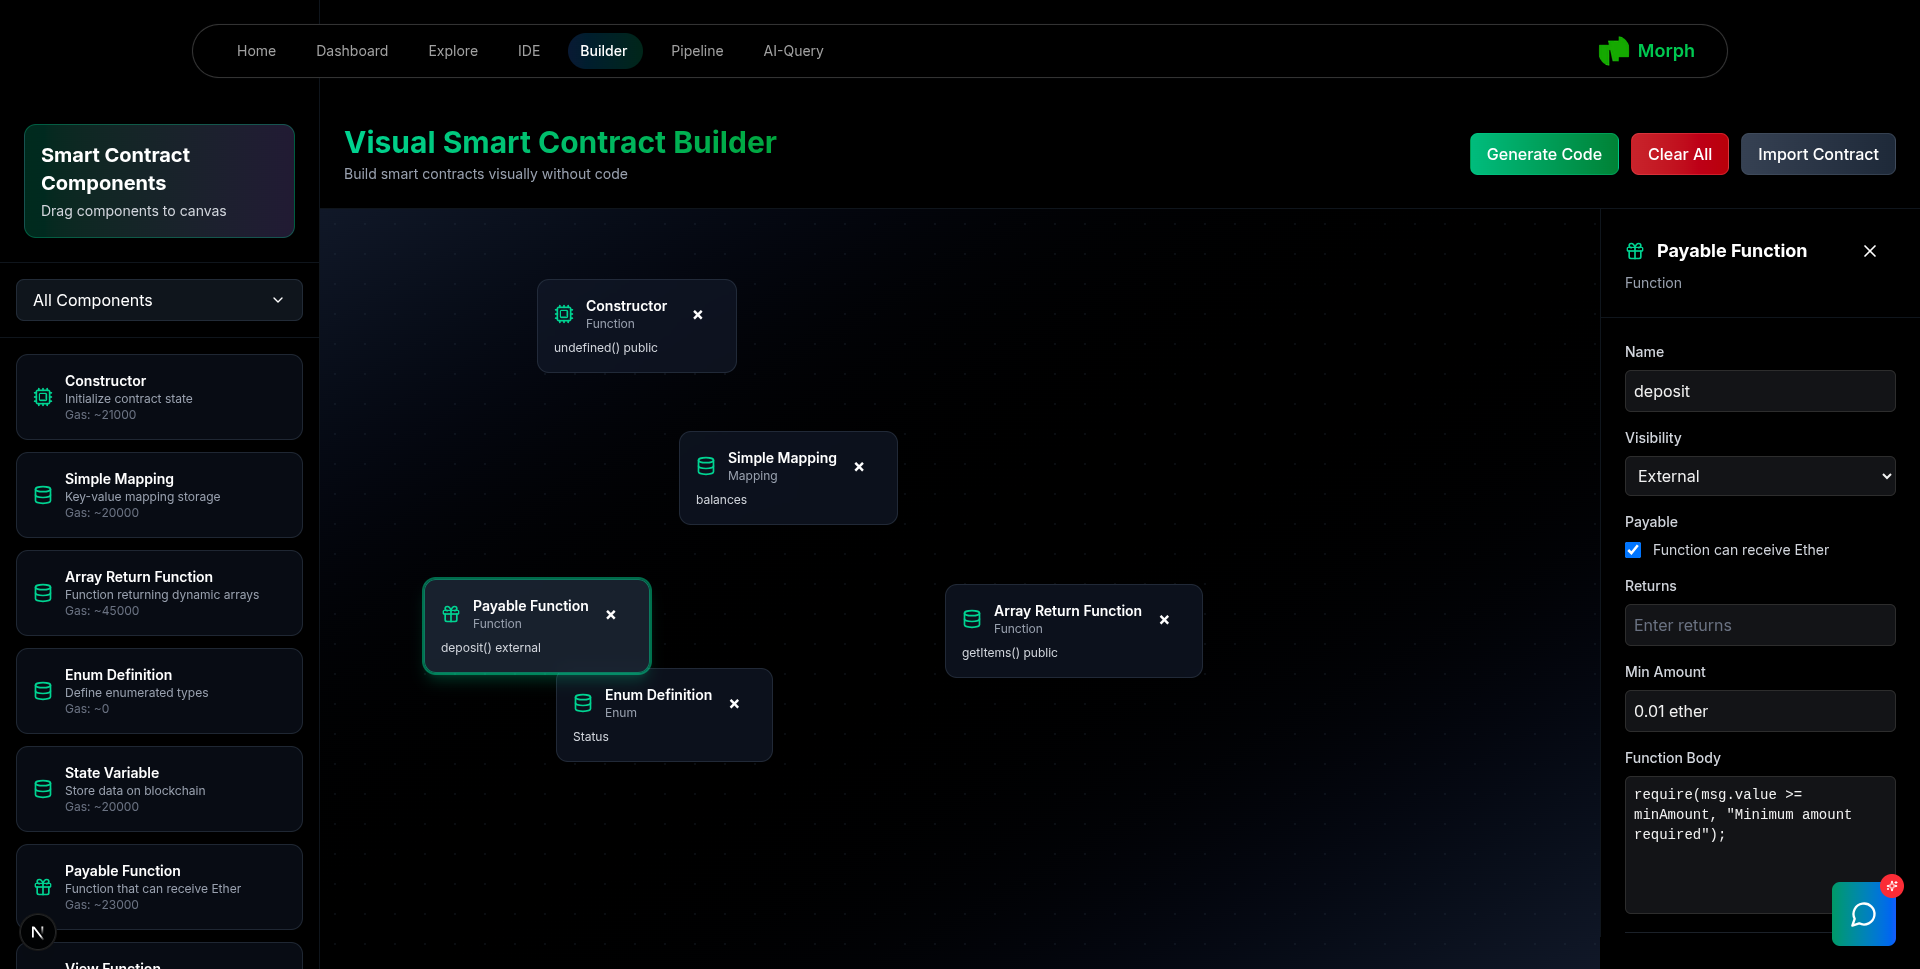Click the Clear All button
1920x969 pixels.
point(1680,154)
